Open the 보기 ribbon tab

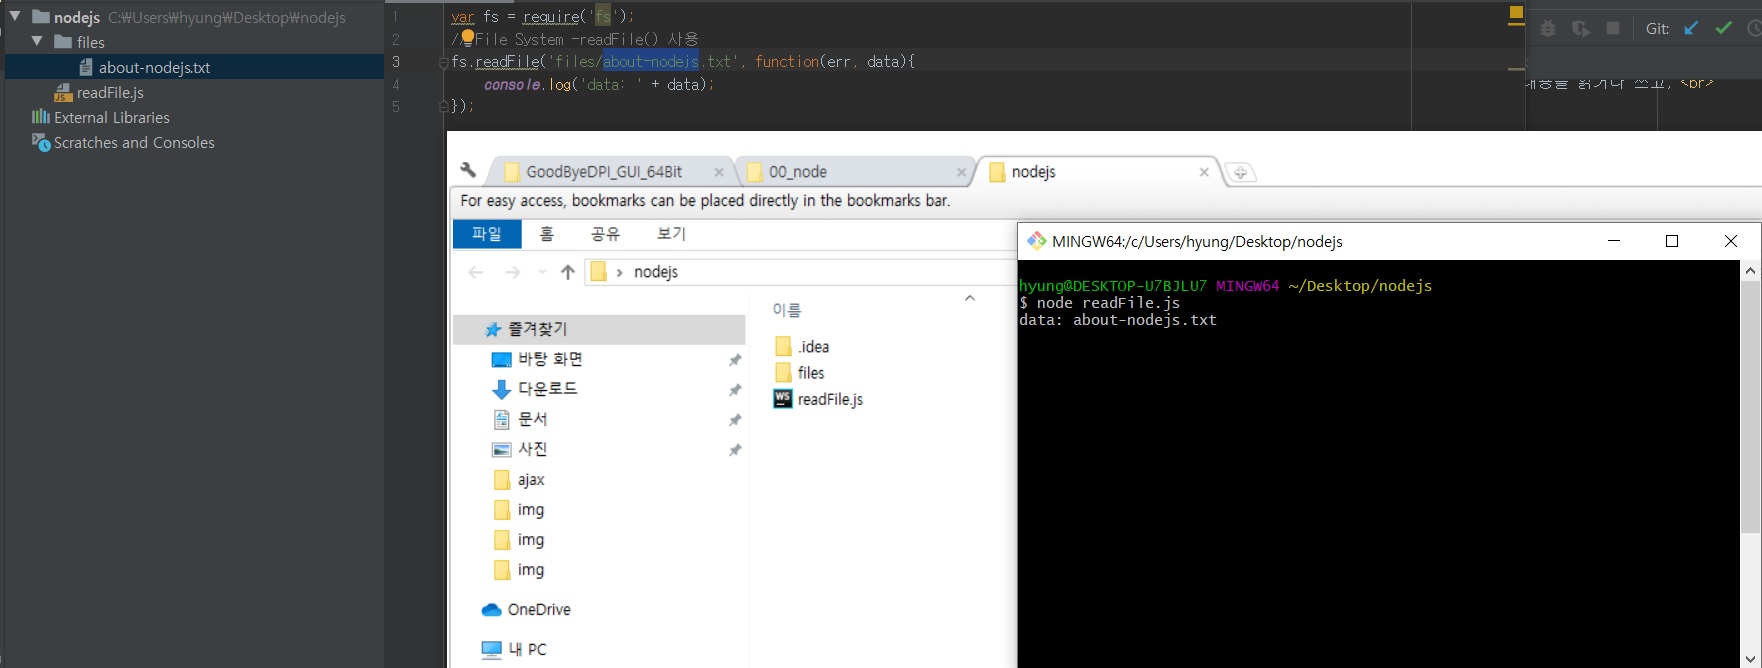671,234
